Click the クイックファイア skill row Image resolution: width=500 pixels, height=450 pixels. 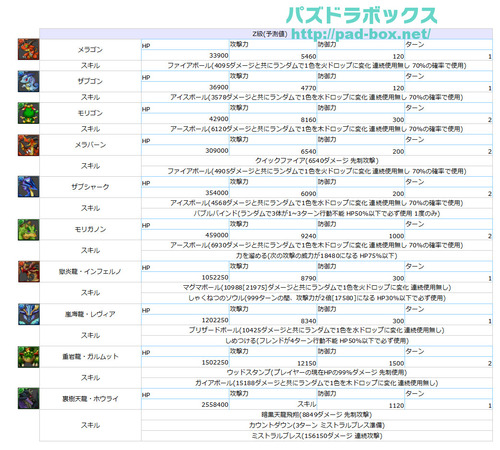pyautogui.click(x=317, y=161)
